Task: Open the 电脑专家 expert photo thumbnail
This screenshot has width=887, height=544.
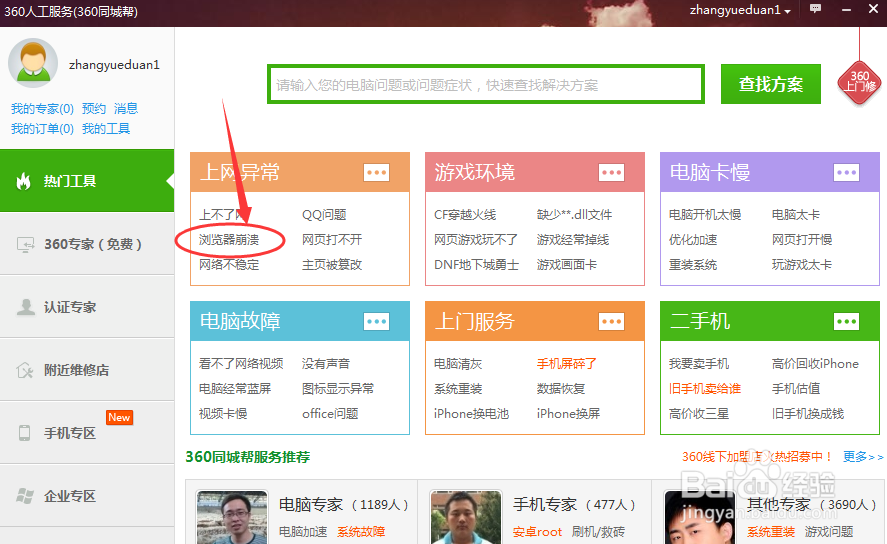Action: point(232,517)
